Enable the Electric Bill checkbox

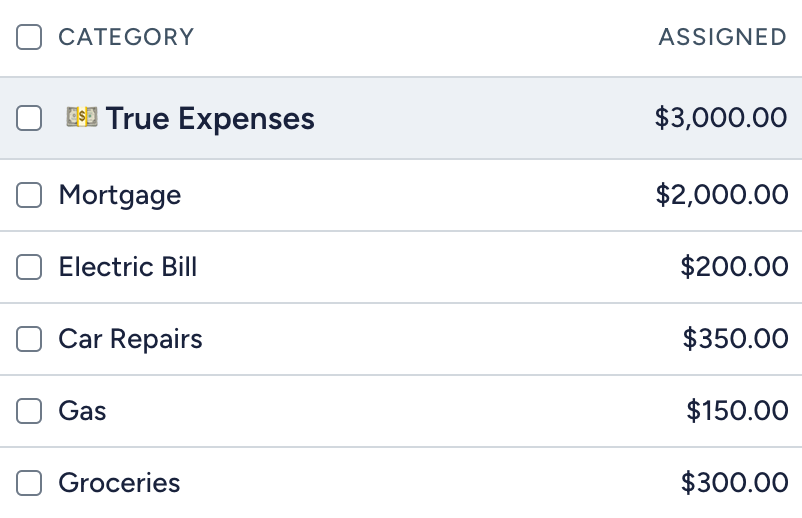[29, 267]
